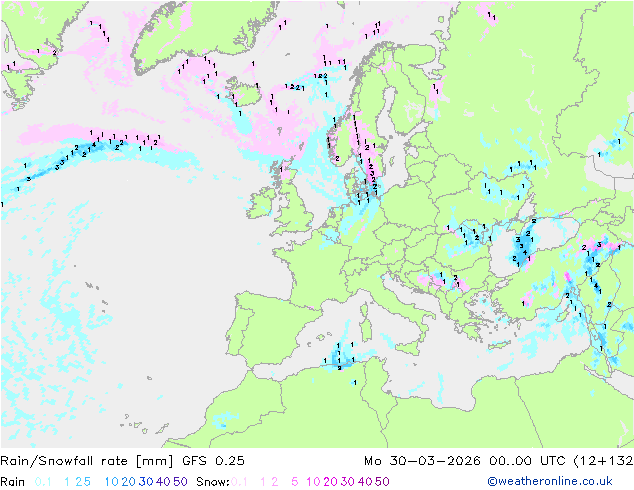Select rain legend value 20
634x490 pixels.
tap(129, 482)
